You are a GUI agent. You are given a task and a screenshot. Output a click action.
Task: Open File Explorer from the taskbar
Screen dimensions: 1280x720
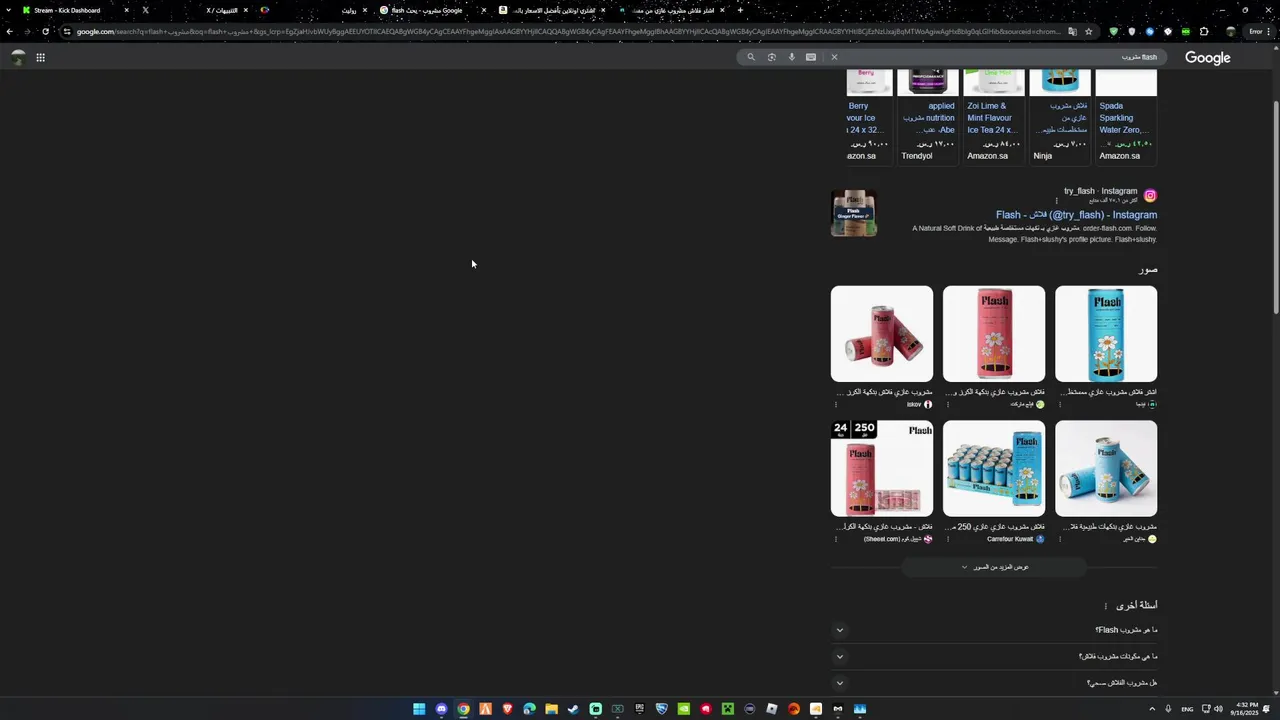551,709
